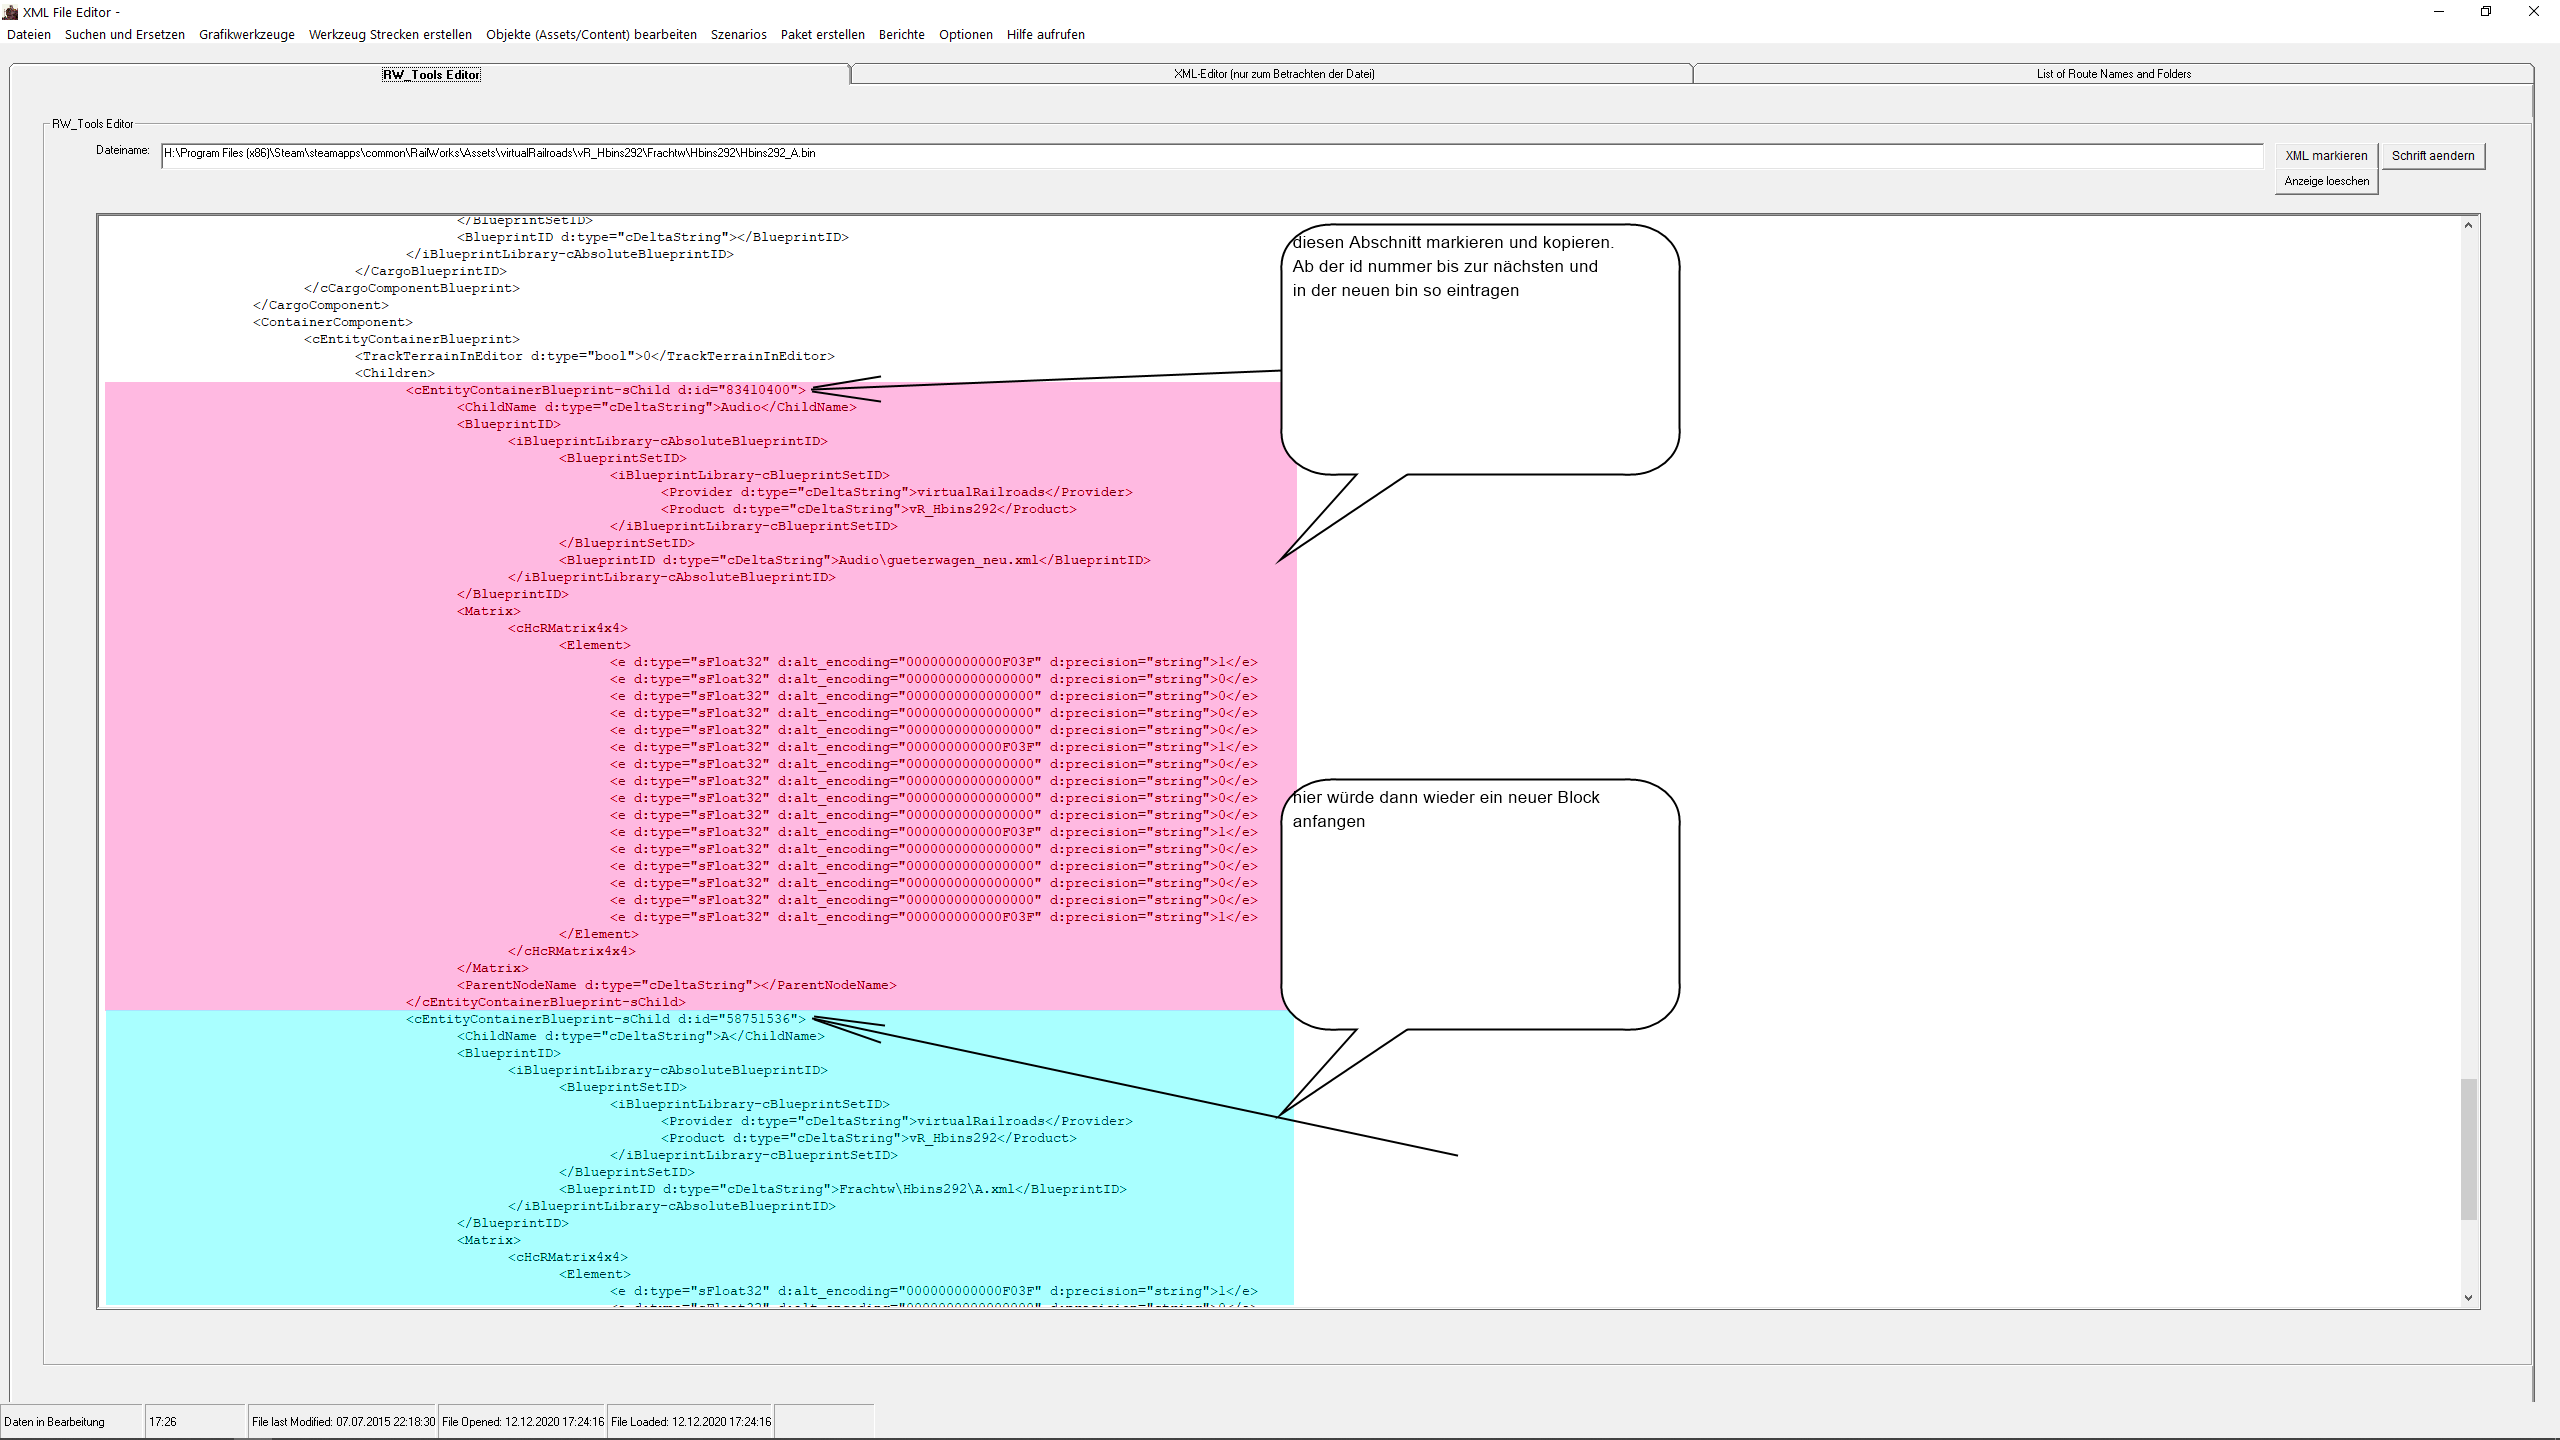Select the RW_Tools Editor tab

pyautogui.click(x=431, y=75)
